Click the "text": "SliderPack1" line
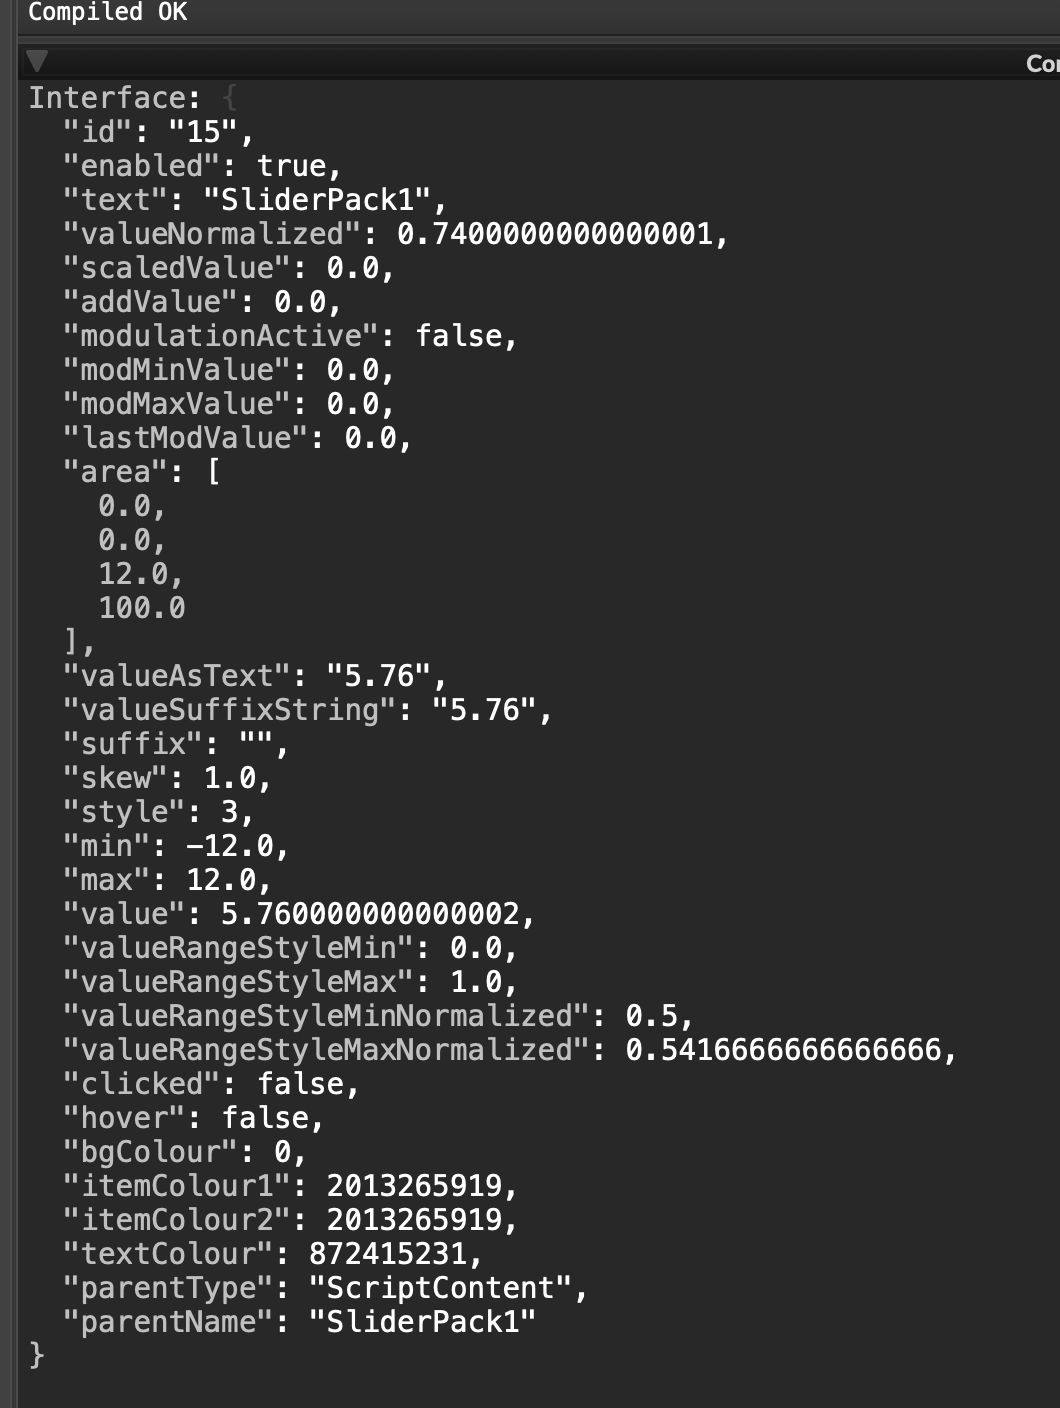The height and width of the screenshot is (1408, 1060). (254, 200)
